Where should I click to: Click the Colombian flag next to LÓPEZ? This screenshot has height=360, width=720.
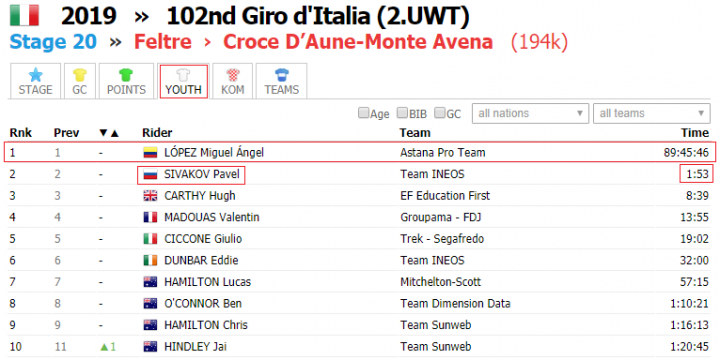pyautogui.click(x=151, y=152)
